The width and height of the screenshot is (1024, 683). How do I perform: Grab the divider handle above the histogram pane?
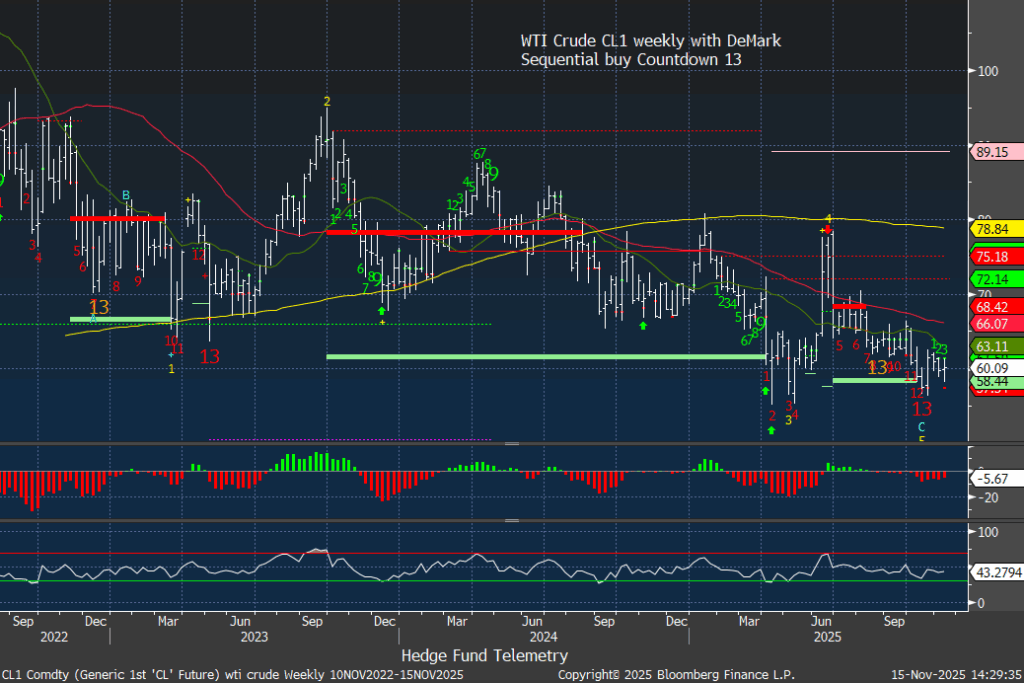click(511, 443)
